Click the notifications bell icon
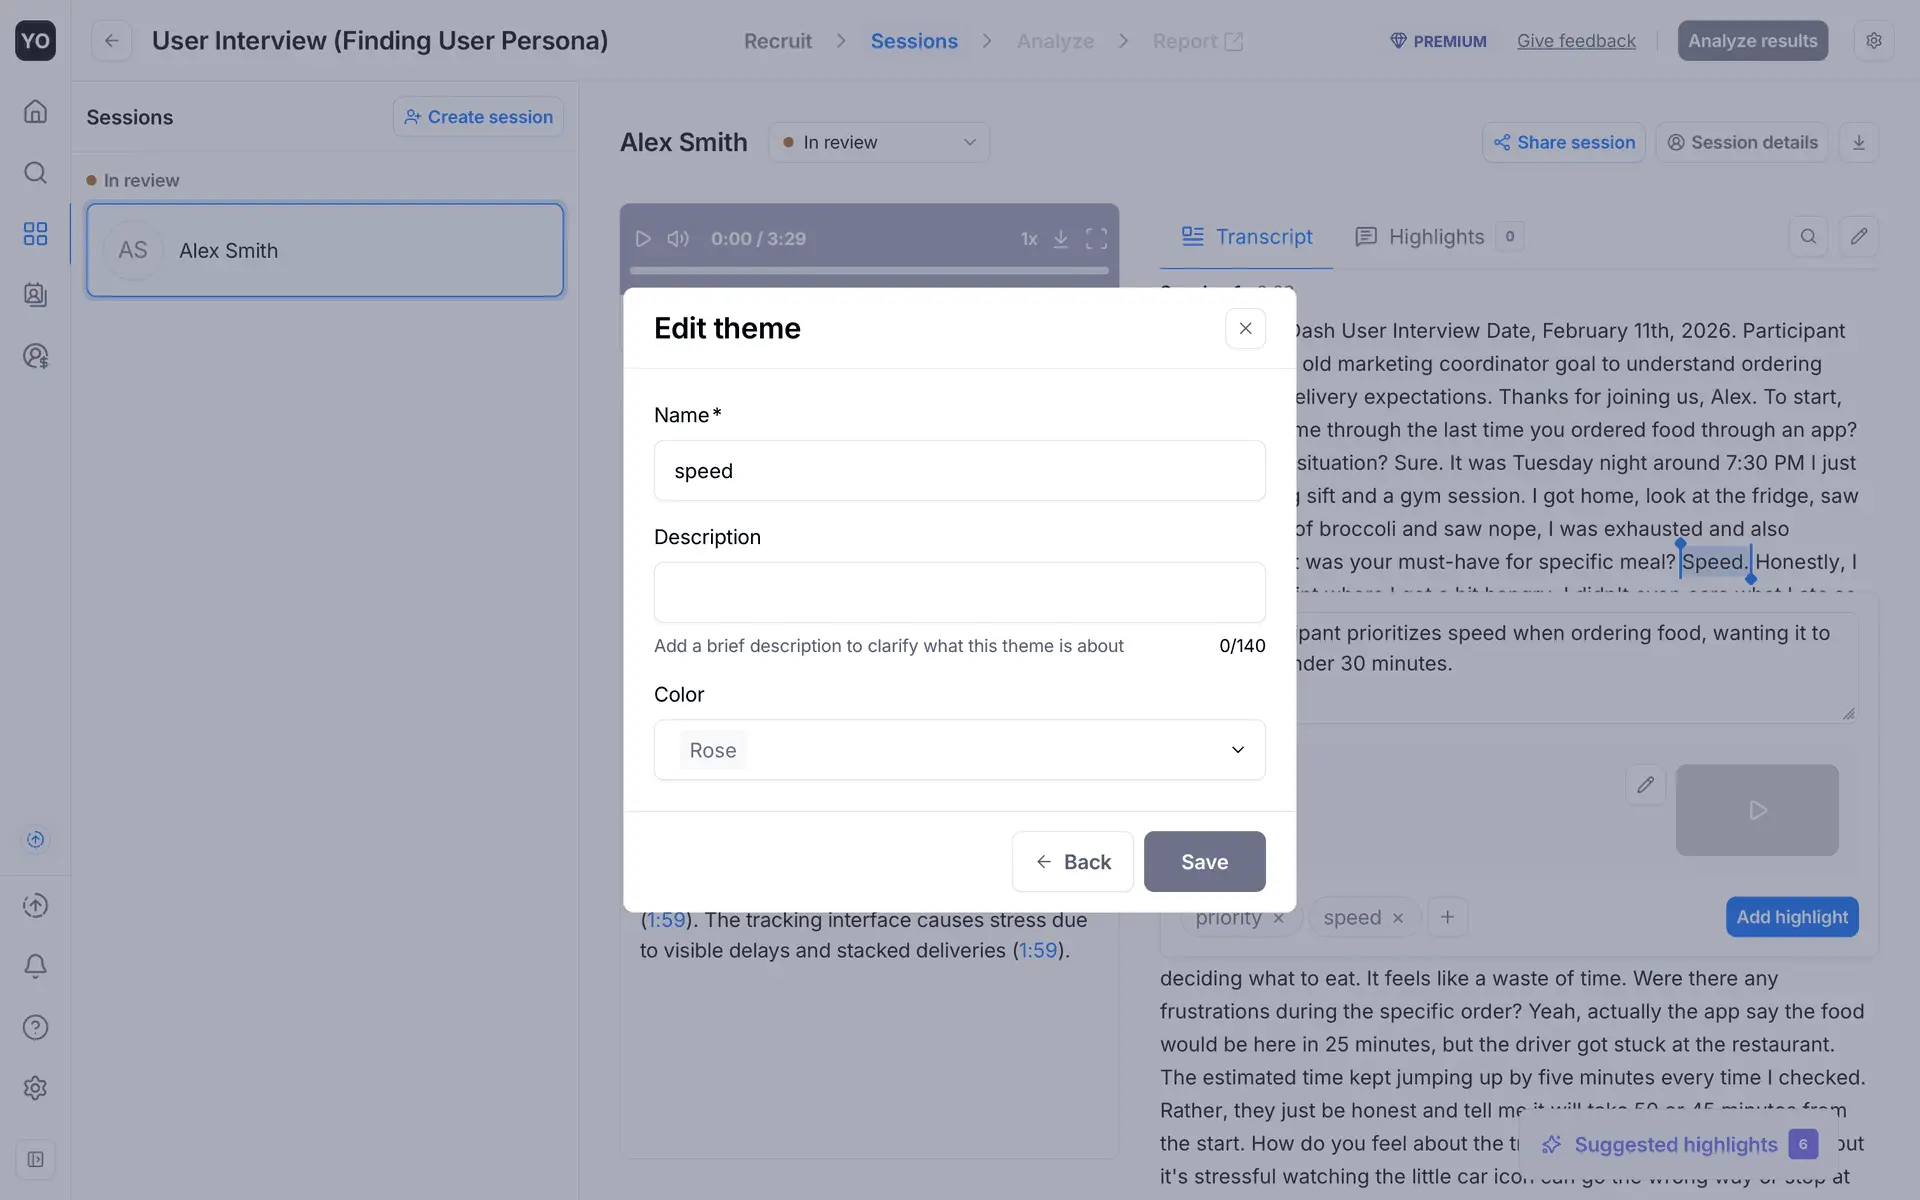The width and height of the screenshot is (1920, 1200). click(35, 966)
